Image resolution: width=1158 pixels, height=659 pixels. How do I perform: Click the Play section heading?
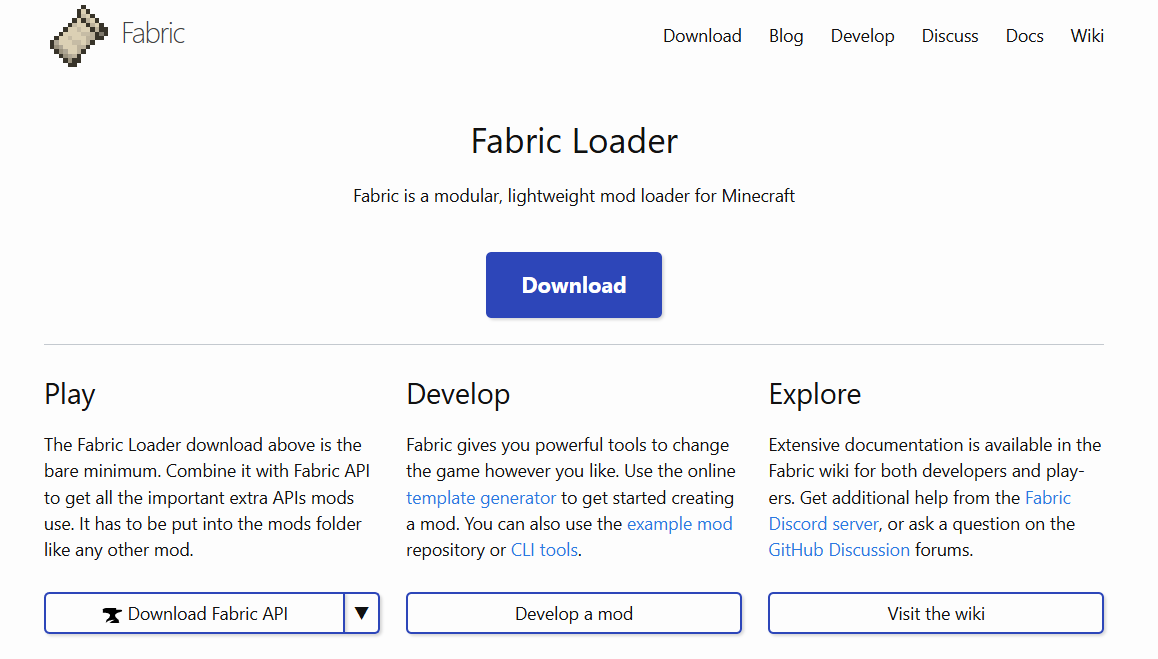coord(69,395)
